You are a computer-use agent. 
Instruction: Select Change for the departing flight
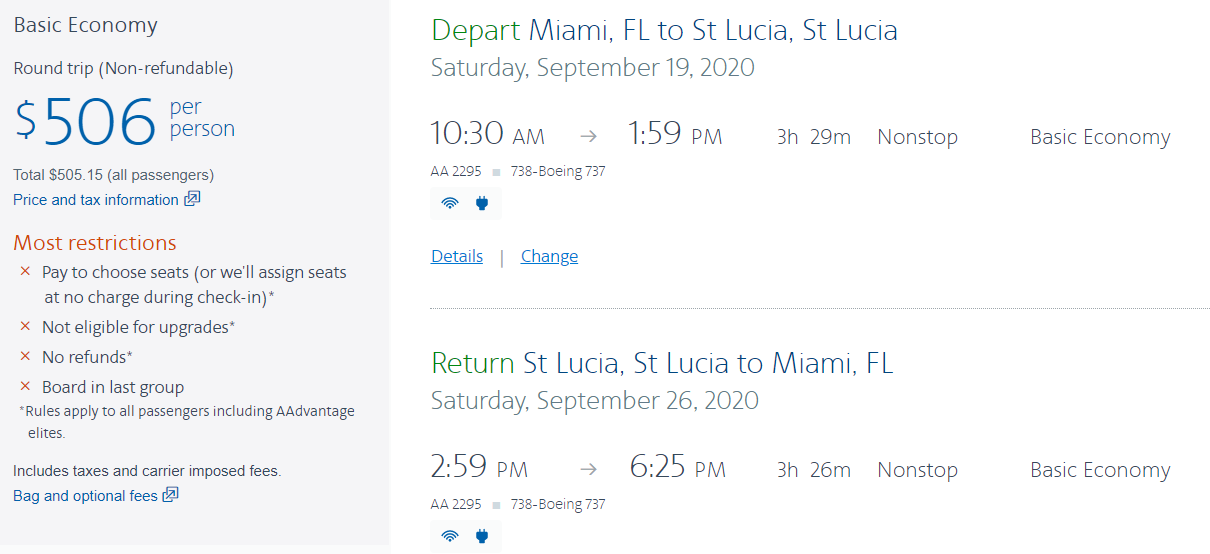(549, 256)
